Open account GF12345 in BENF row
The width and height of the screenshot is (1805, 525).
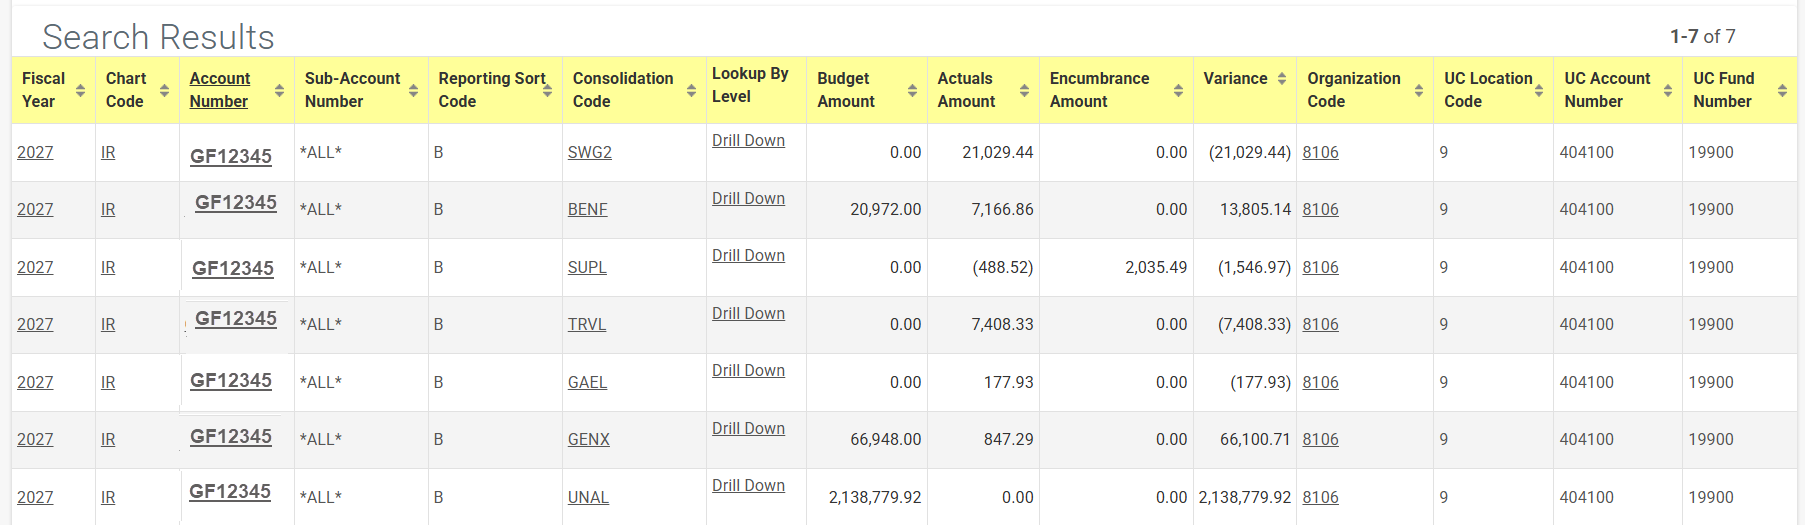(236, 202)
